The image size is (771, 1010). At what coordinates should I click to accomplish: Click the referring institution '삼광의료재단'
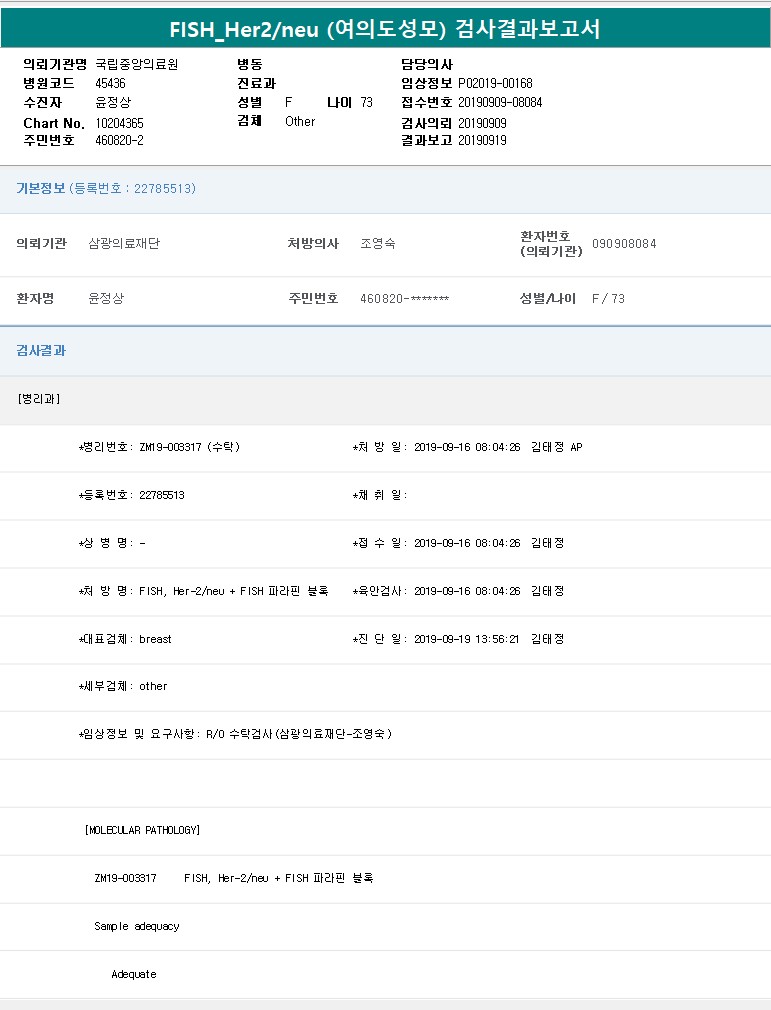click(124, 243)
